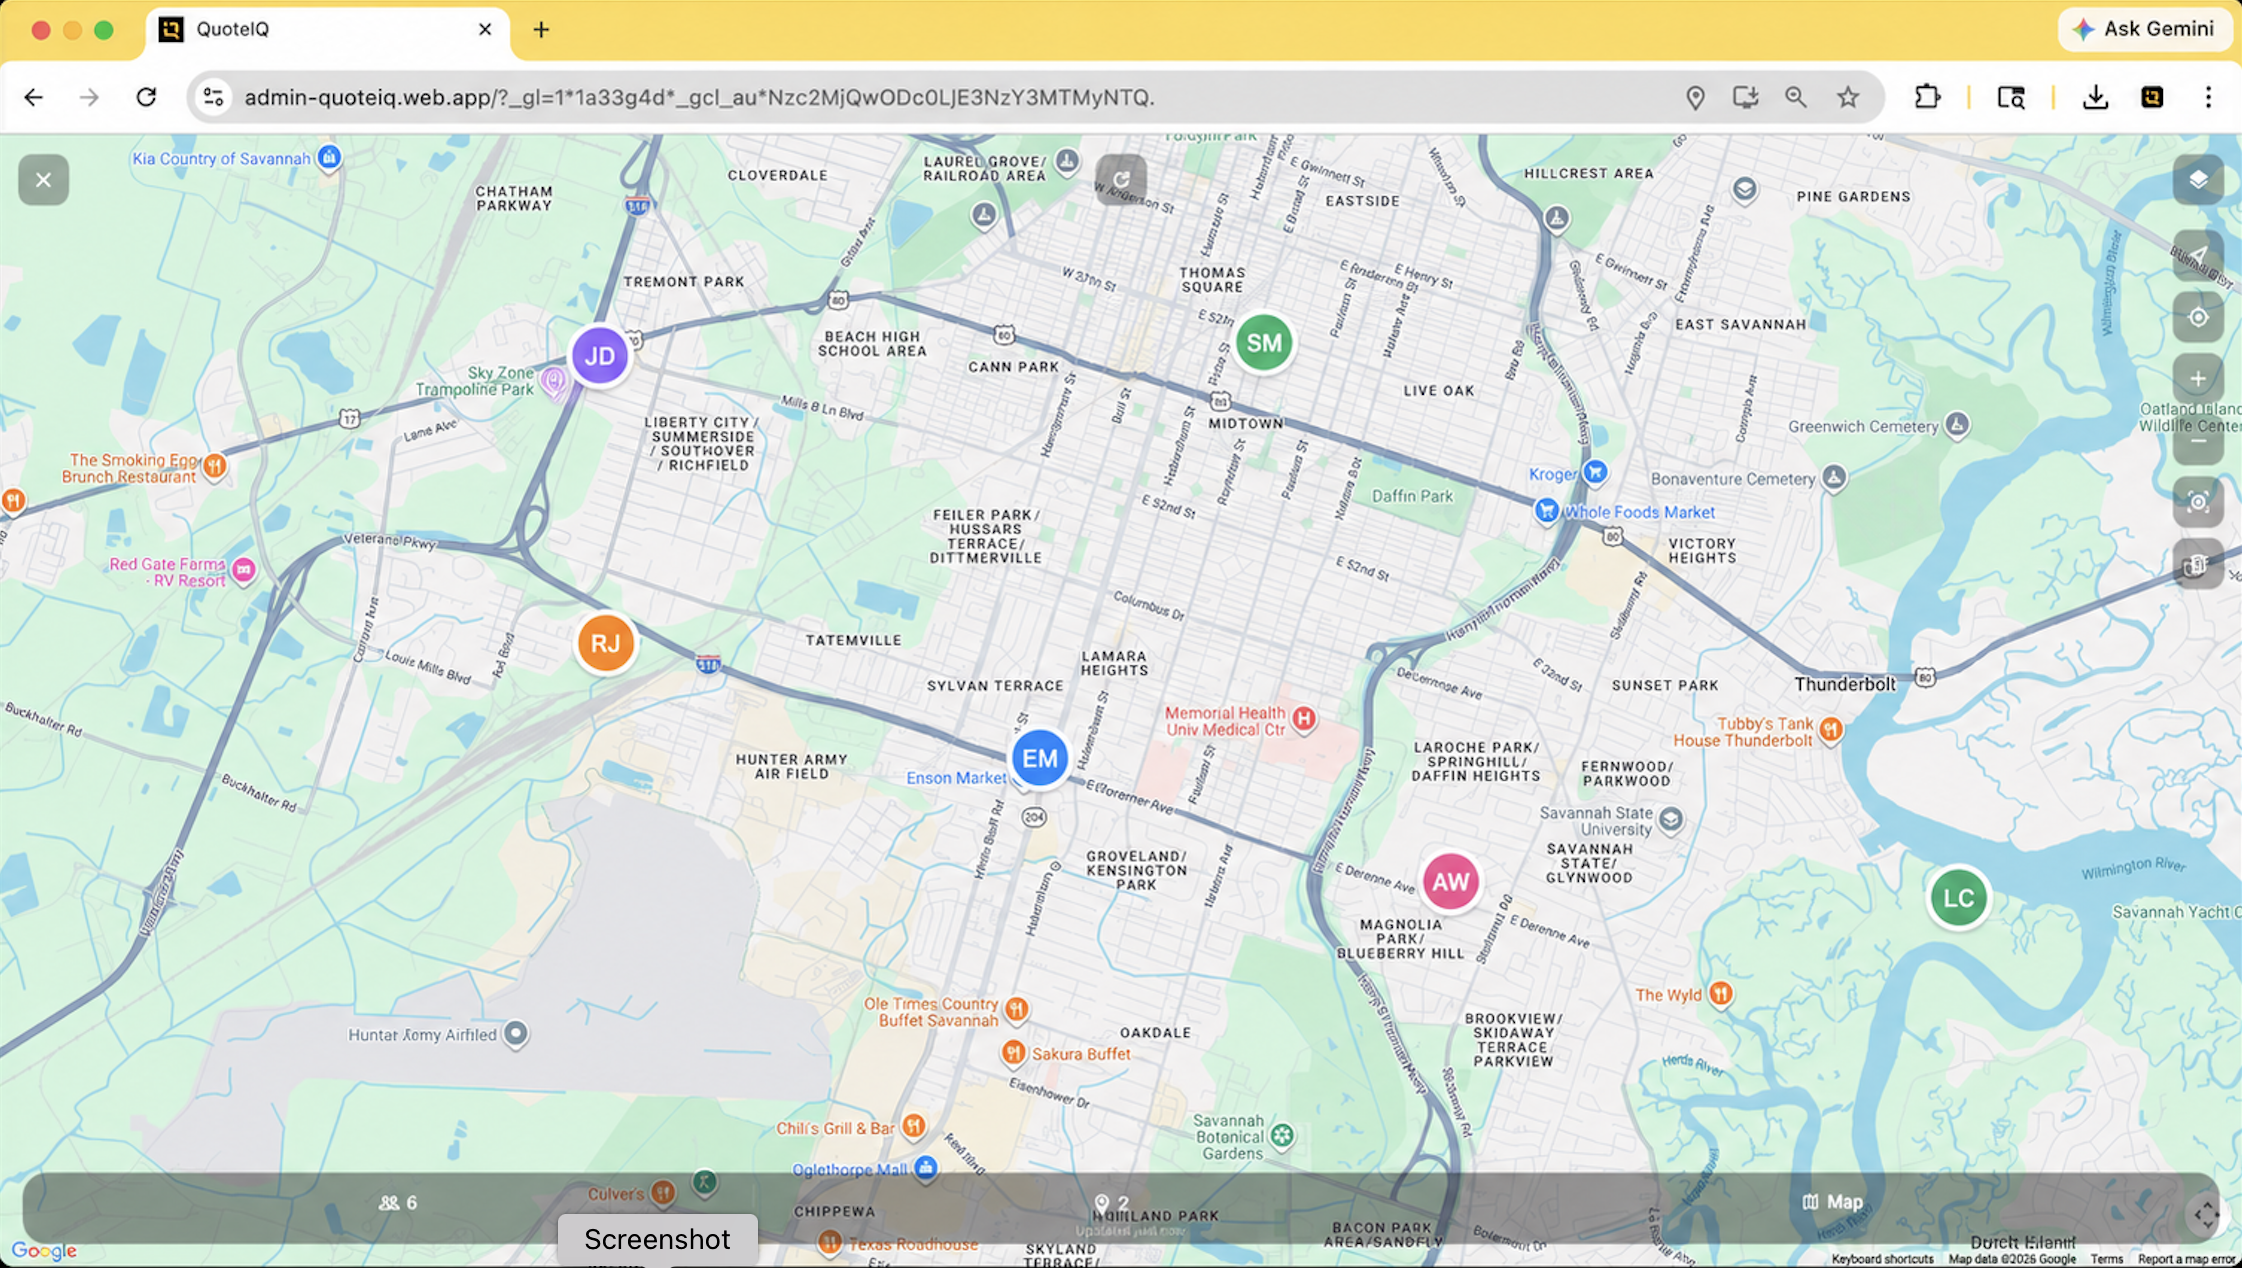The height and width of the screenshot is (1268, 2242).
Task: Zoom in with the plus map button
Action: click(x=2198, y=379)
